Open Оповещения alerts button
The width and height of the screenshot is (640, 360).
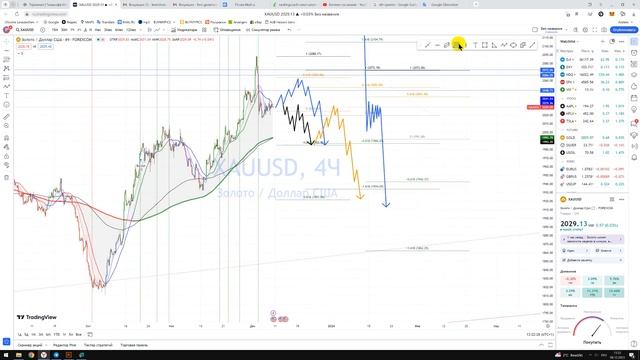click(x=227, y=30)
